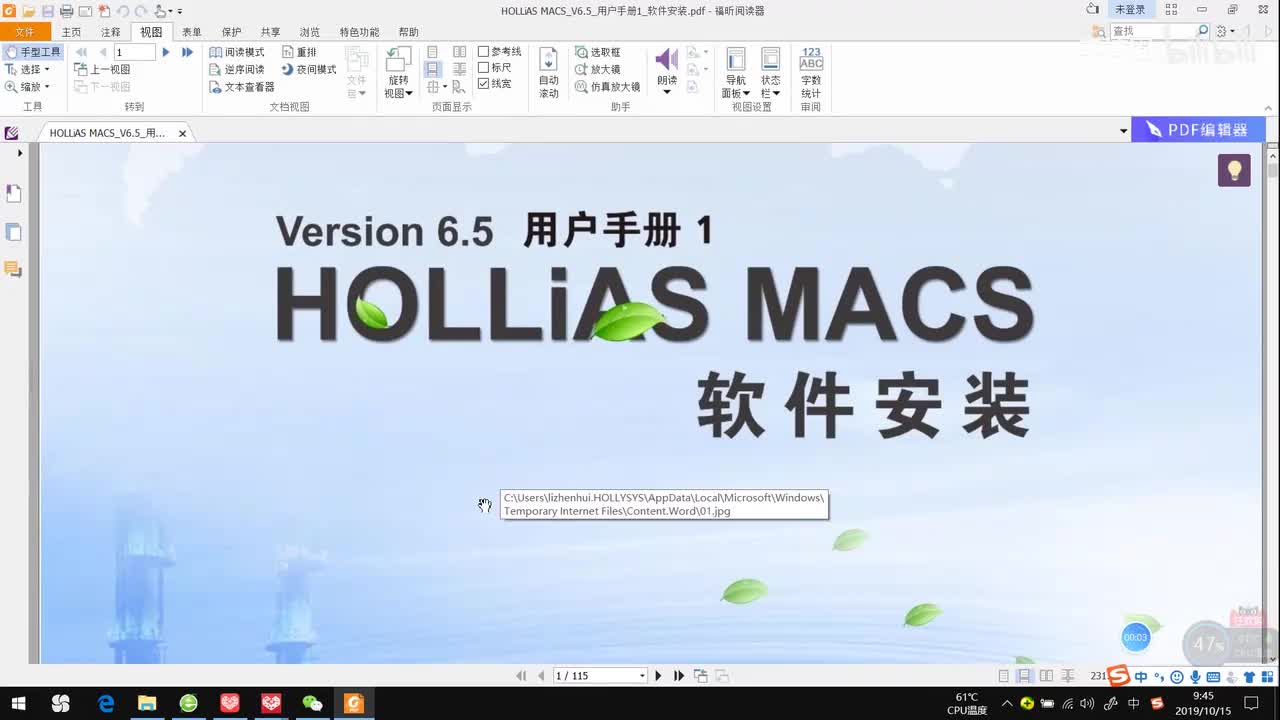
Task: Open the pages thumbnail panel icon
Action: 14,232
